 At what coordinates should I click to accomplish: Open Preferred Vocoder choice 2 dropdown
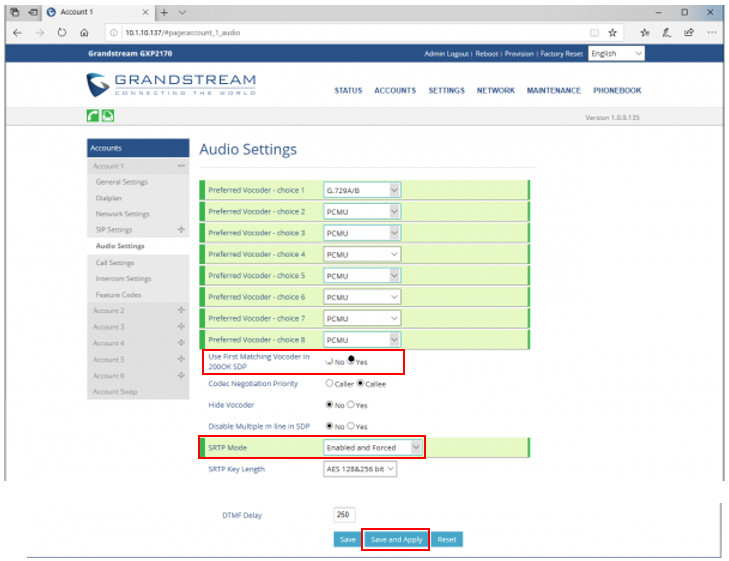click(x=362, y=211)
